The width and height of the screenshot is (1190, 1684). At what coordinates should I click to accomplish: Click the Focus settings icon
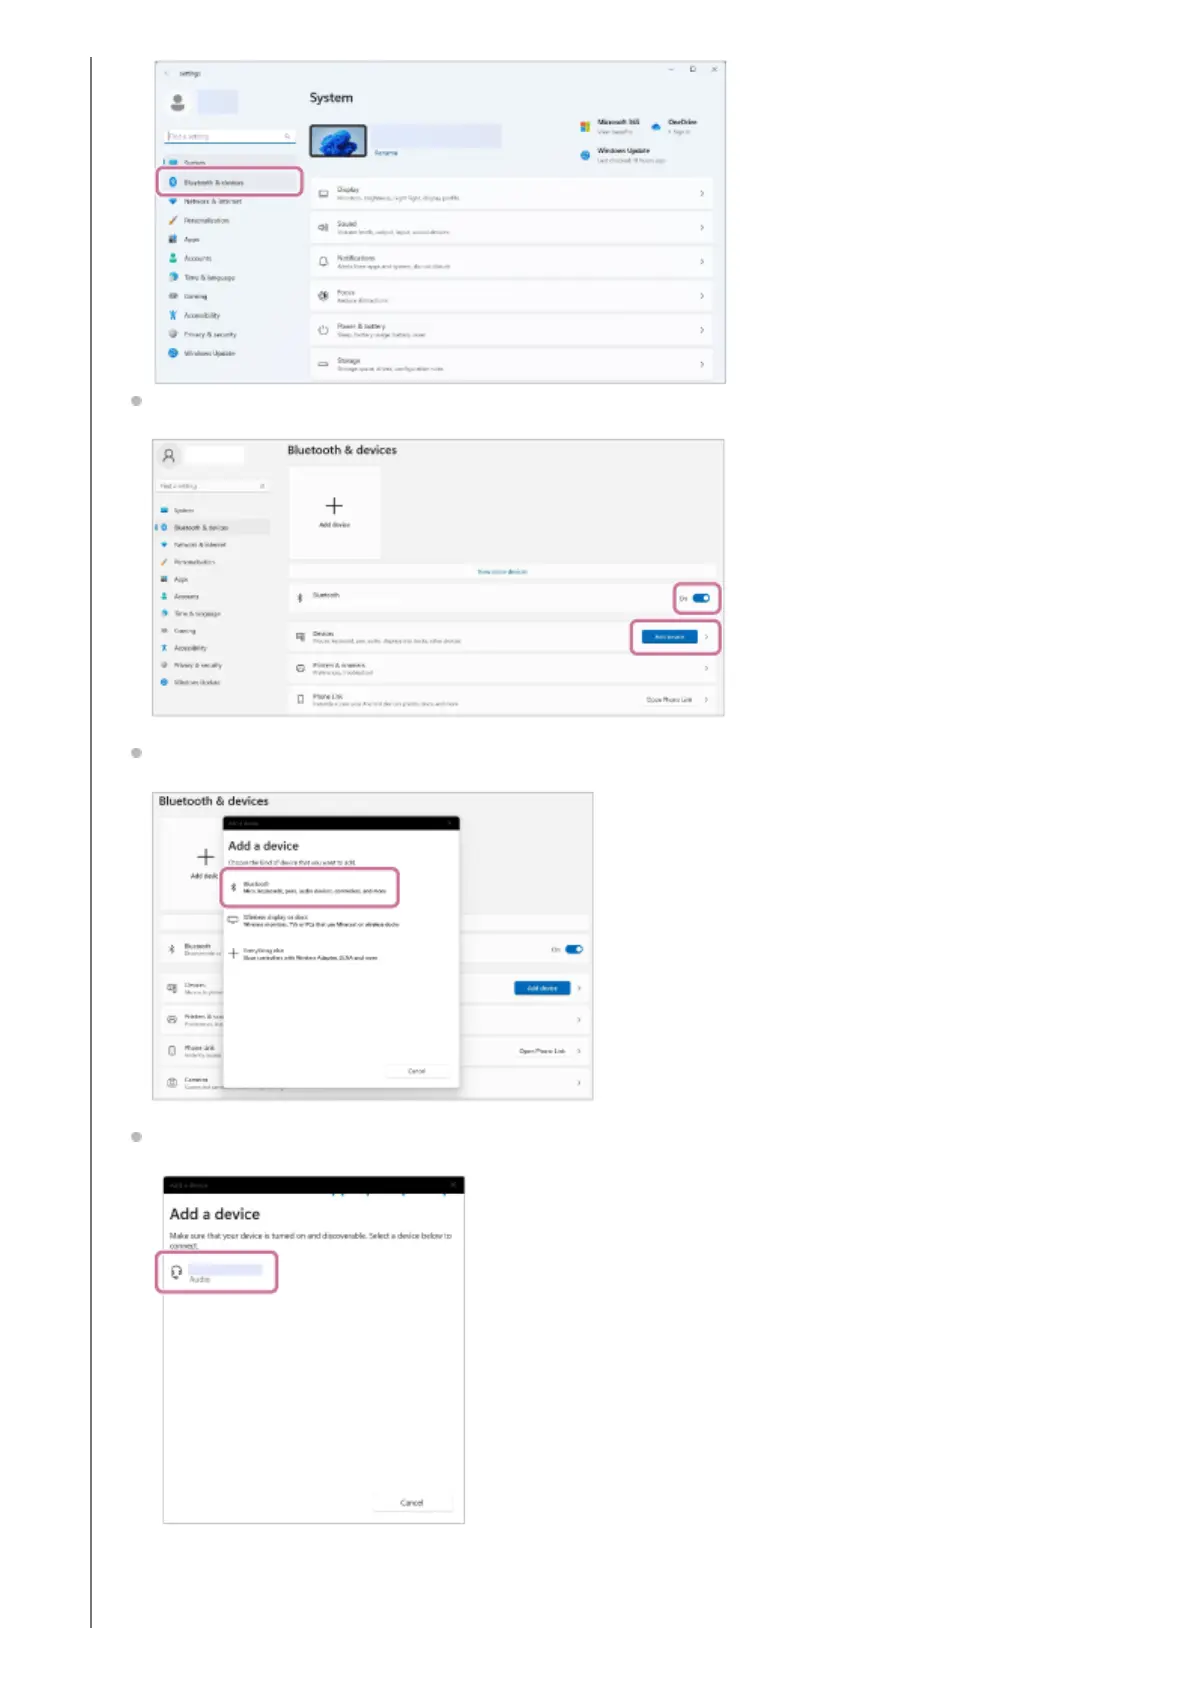pyautogui.click(x=323, y=296)
